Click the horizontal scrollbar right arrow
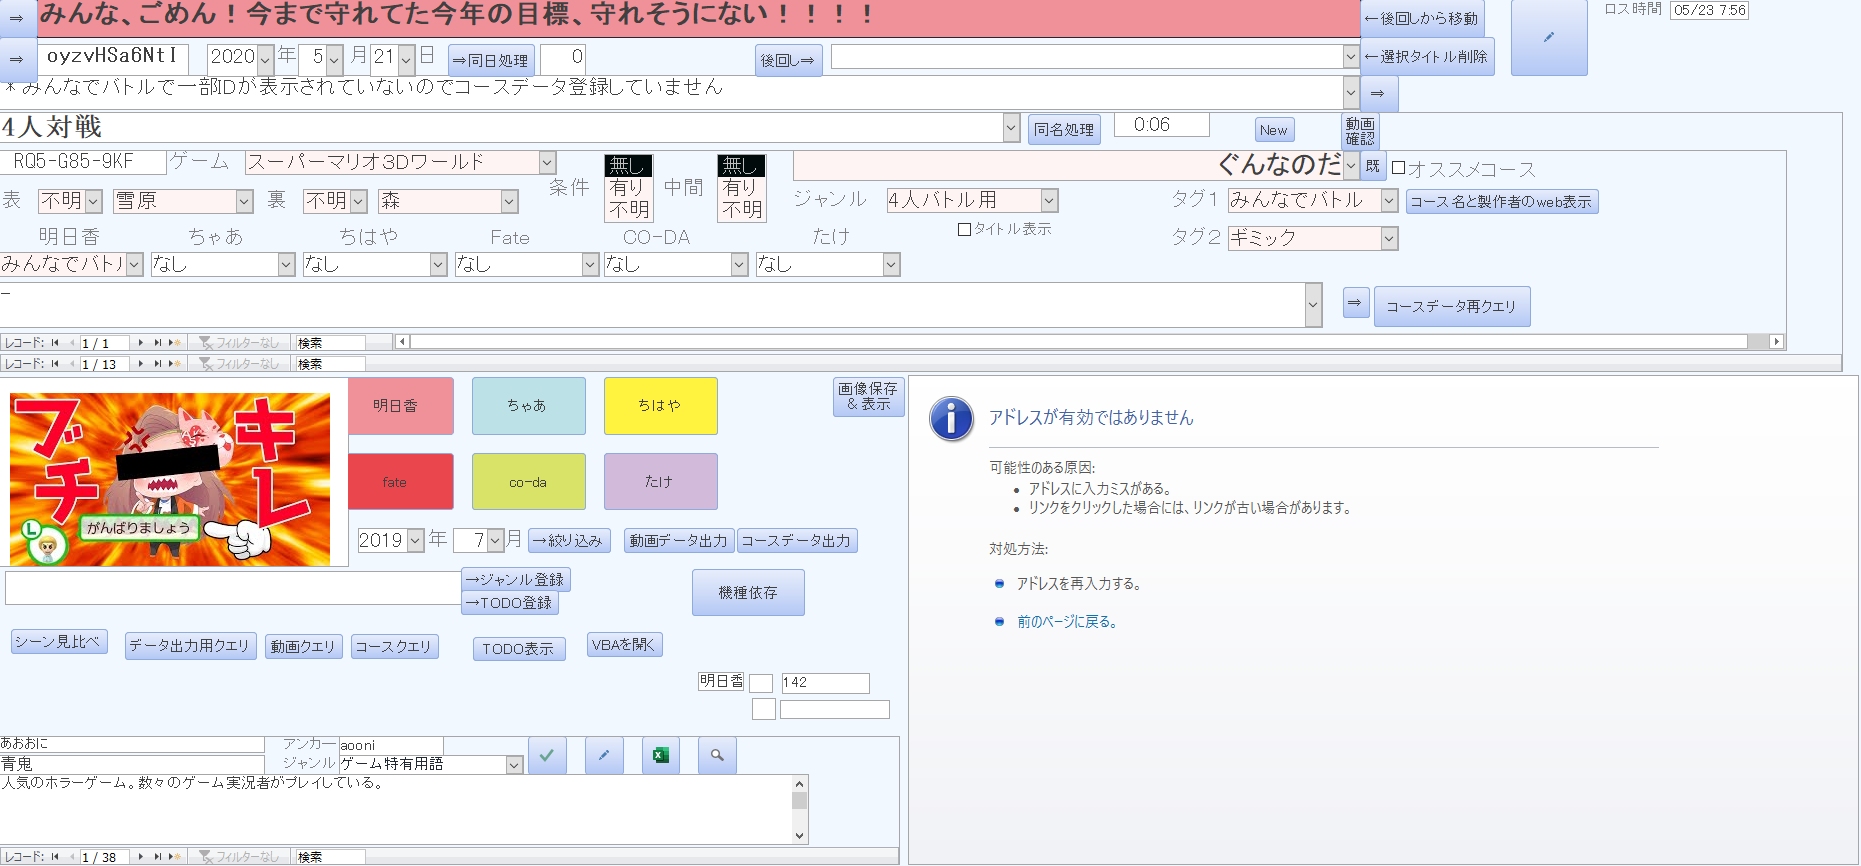 (1777, 342)
